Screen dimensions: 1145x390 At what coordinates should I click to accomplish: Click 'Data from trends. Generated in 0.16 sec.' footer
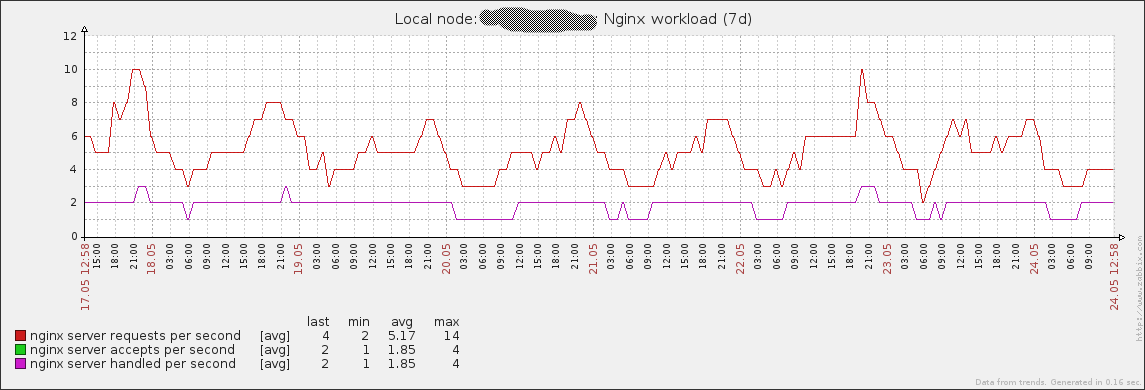click(1057, 382)
